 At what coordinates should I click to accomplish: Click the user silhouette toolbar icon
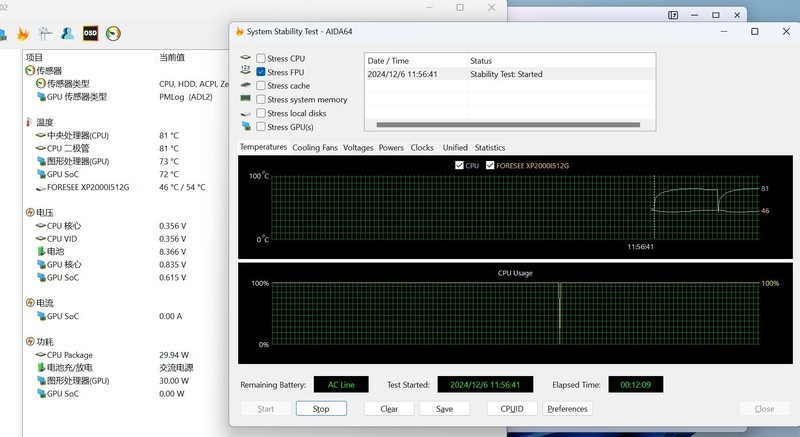pyautogui.click(x=67, y=33)
